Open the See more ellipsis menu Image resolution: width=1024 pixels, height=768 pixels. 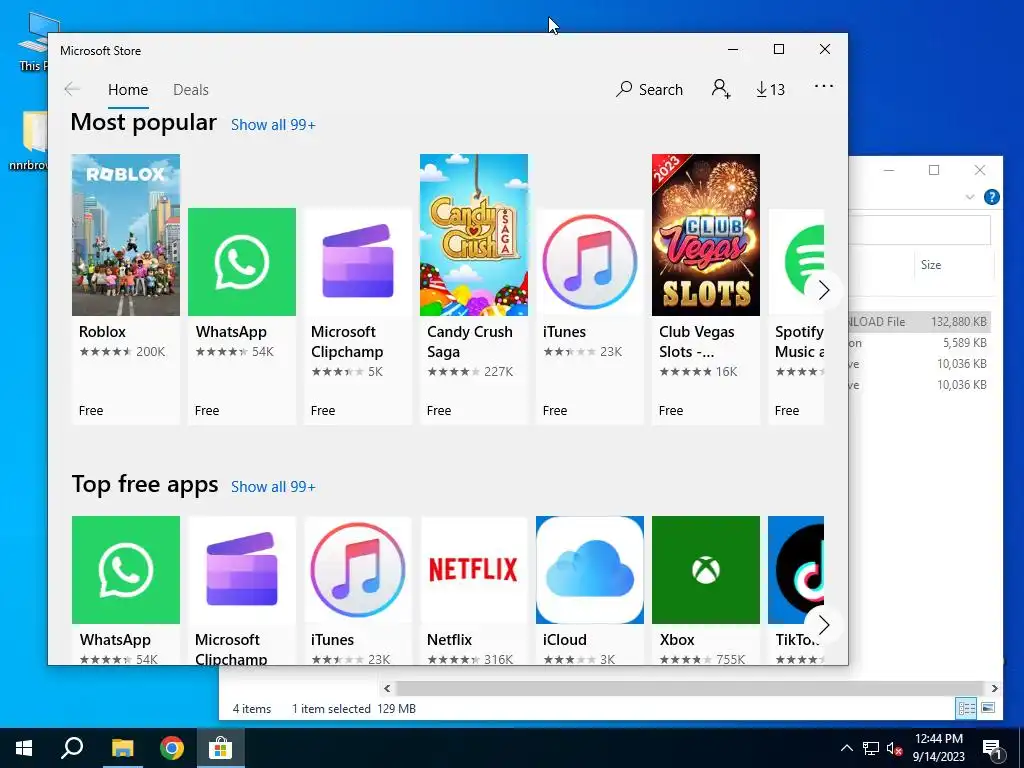coord(824,86)
